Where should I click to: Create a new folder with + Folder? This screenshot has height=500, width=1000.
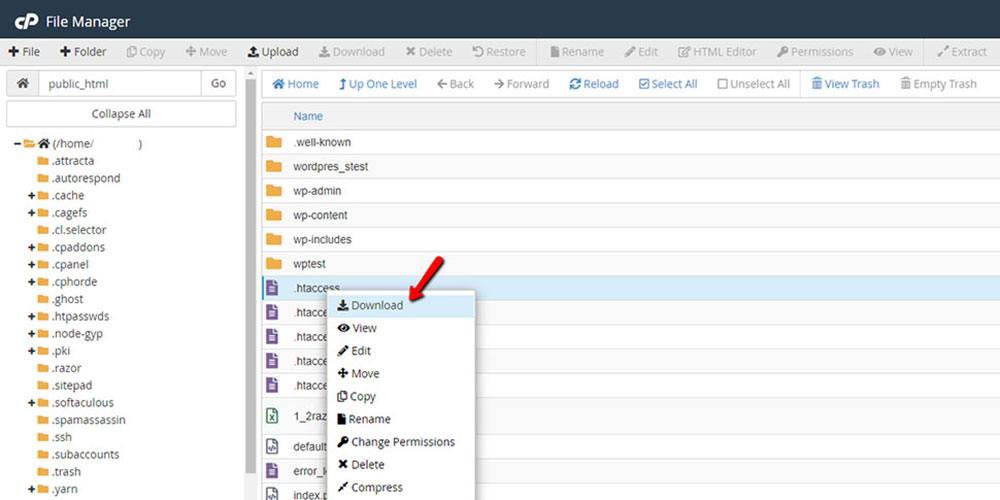[83, 52]
